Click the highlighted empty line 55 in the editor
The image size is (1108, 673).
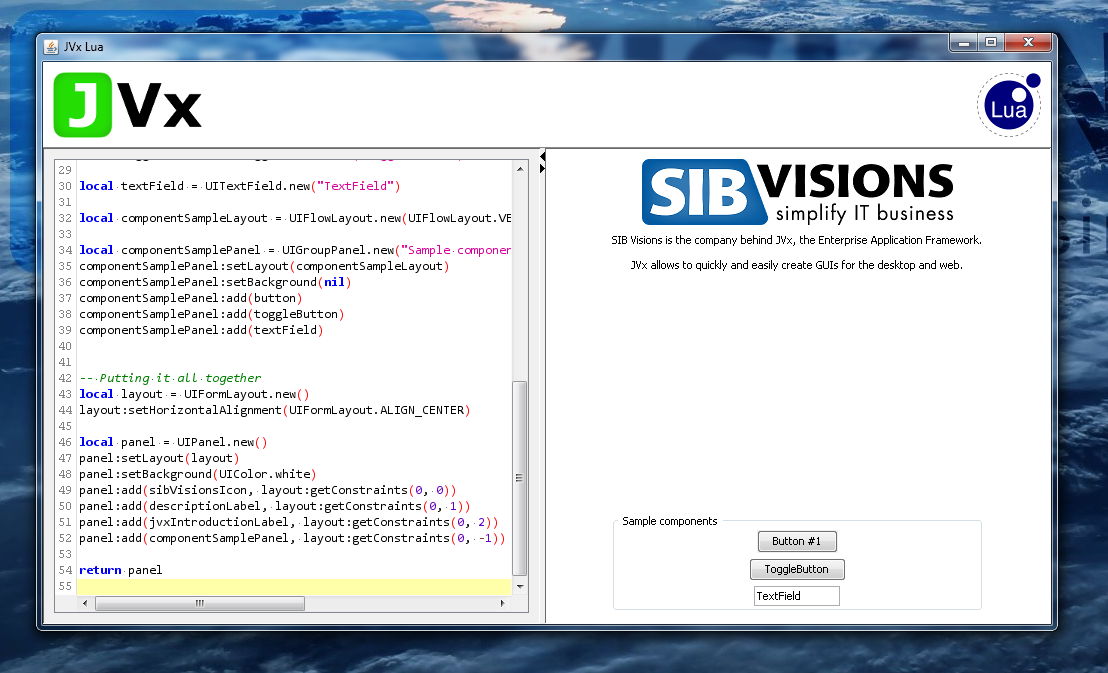click(294, 587)
